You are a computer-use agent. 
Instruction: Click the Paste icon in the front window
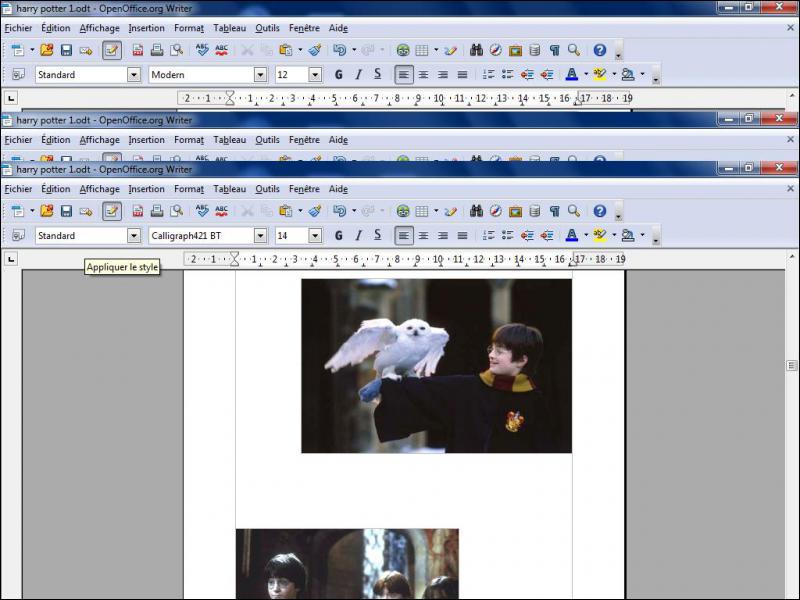coord(286,211)
